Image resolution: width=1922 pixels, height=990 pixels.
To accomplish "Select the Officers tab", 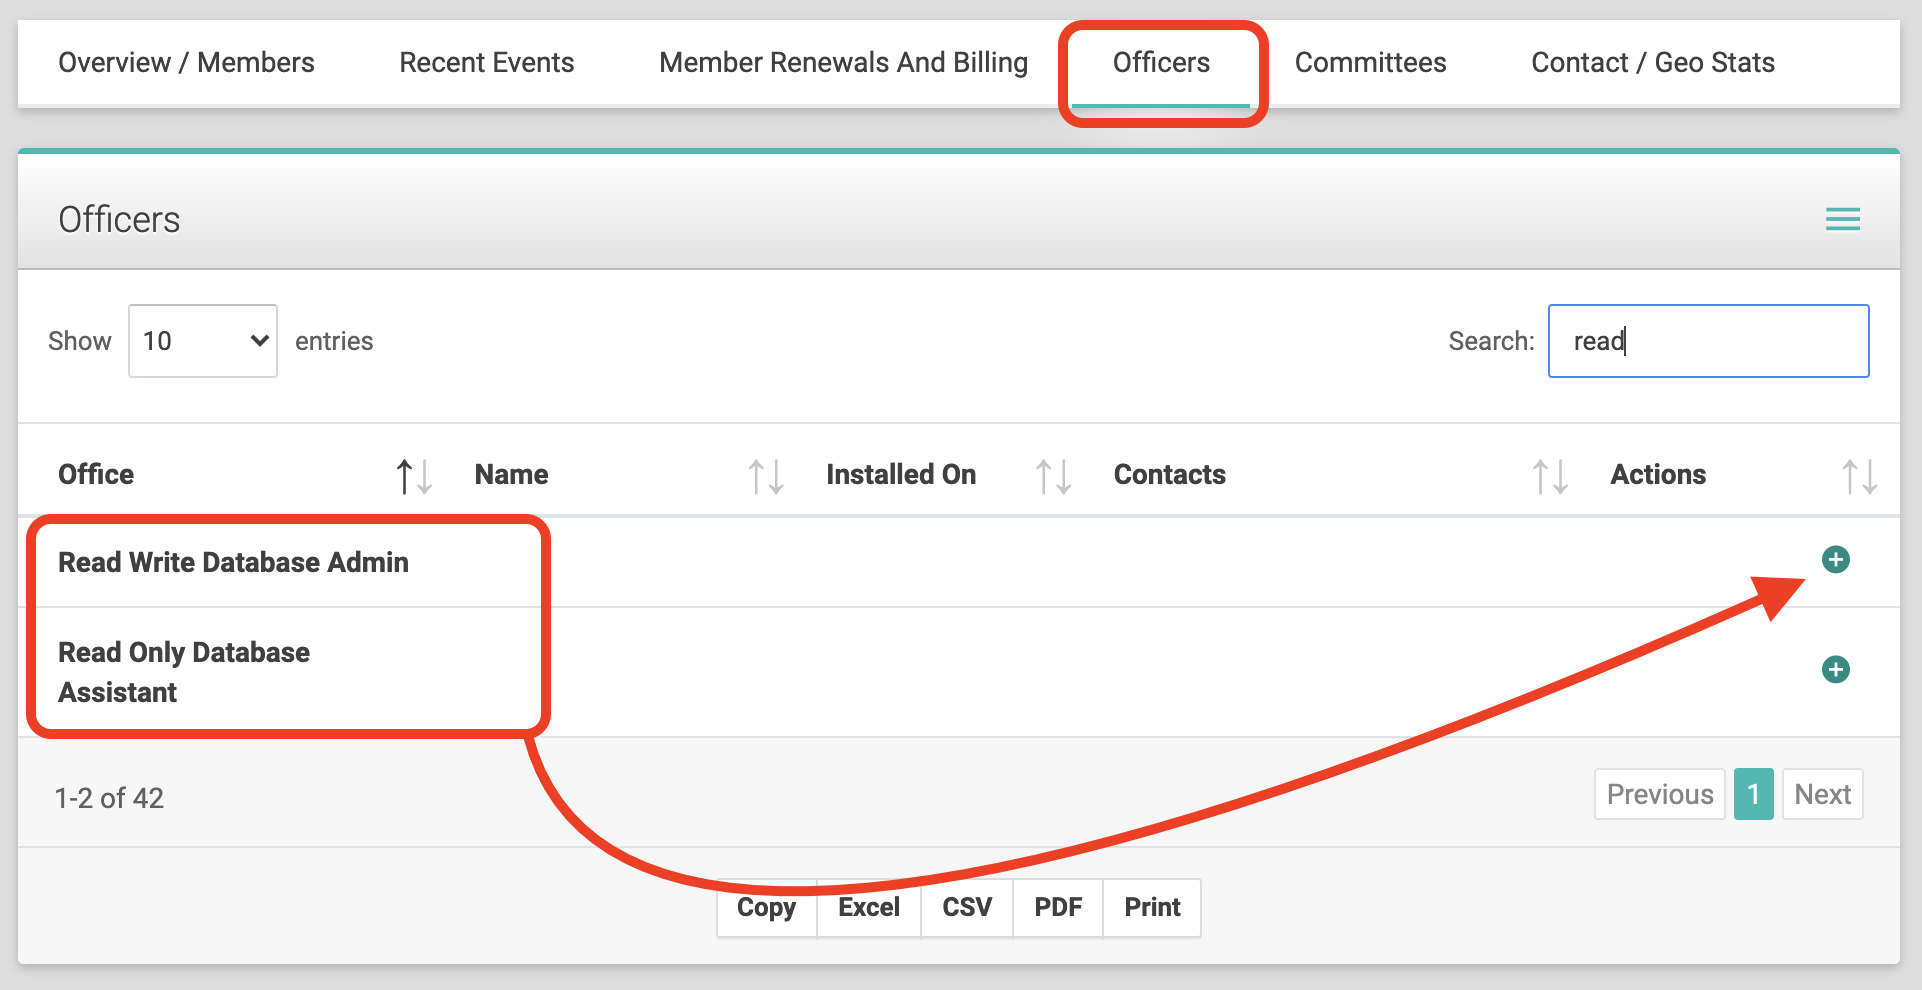I will tap(1161, 62).
